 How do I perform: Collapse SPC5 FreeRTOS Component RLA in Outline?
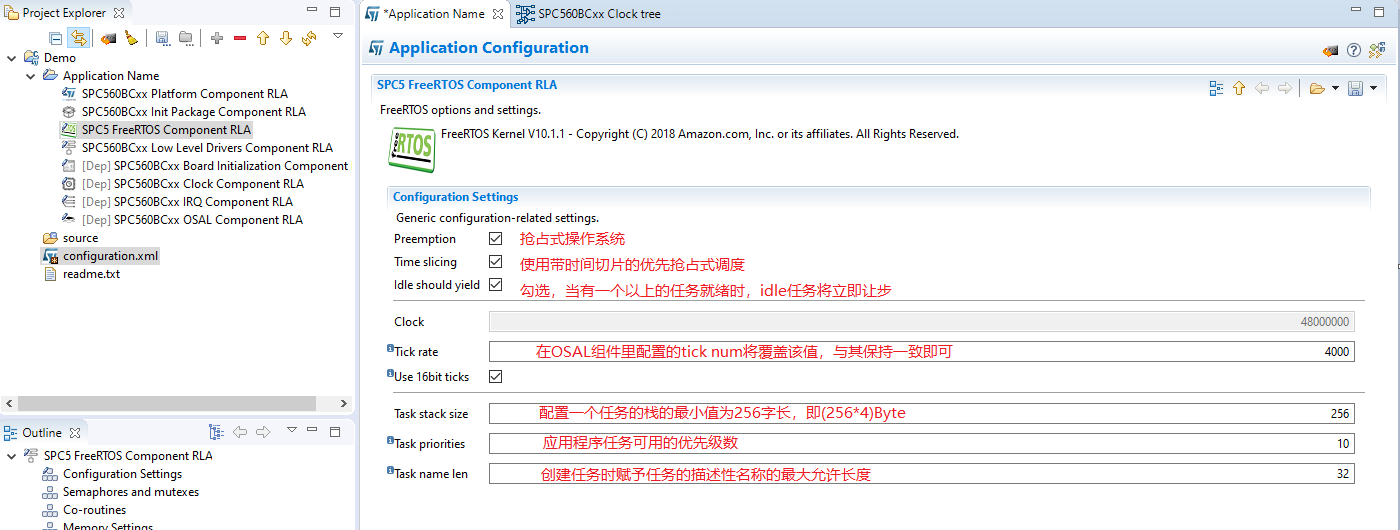pyautogui.click(x=12, y=456)
